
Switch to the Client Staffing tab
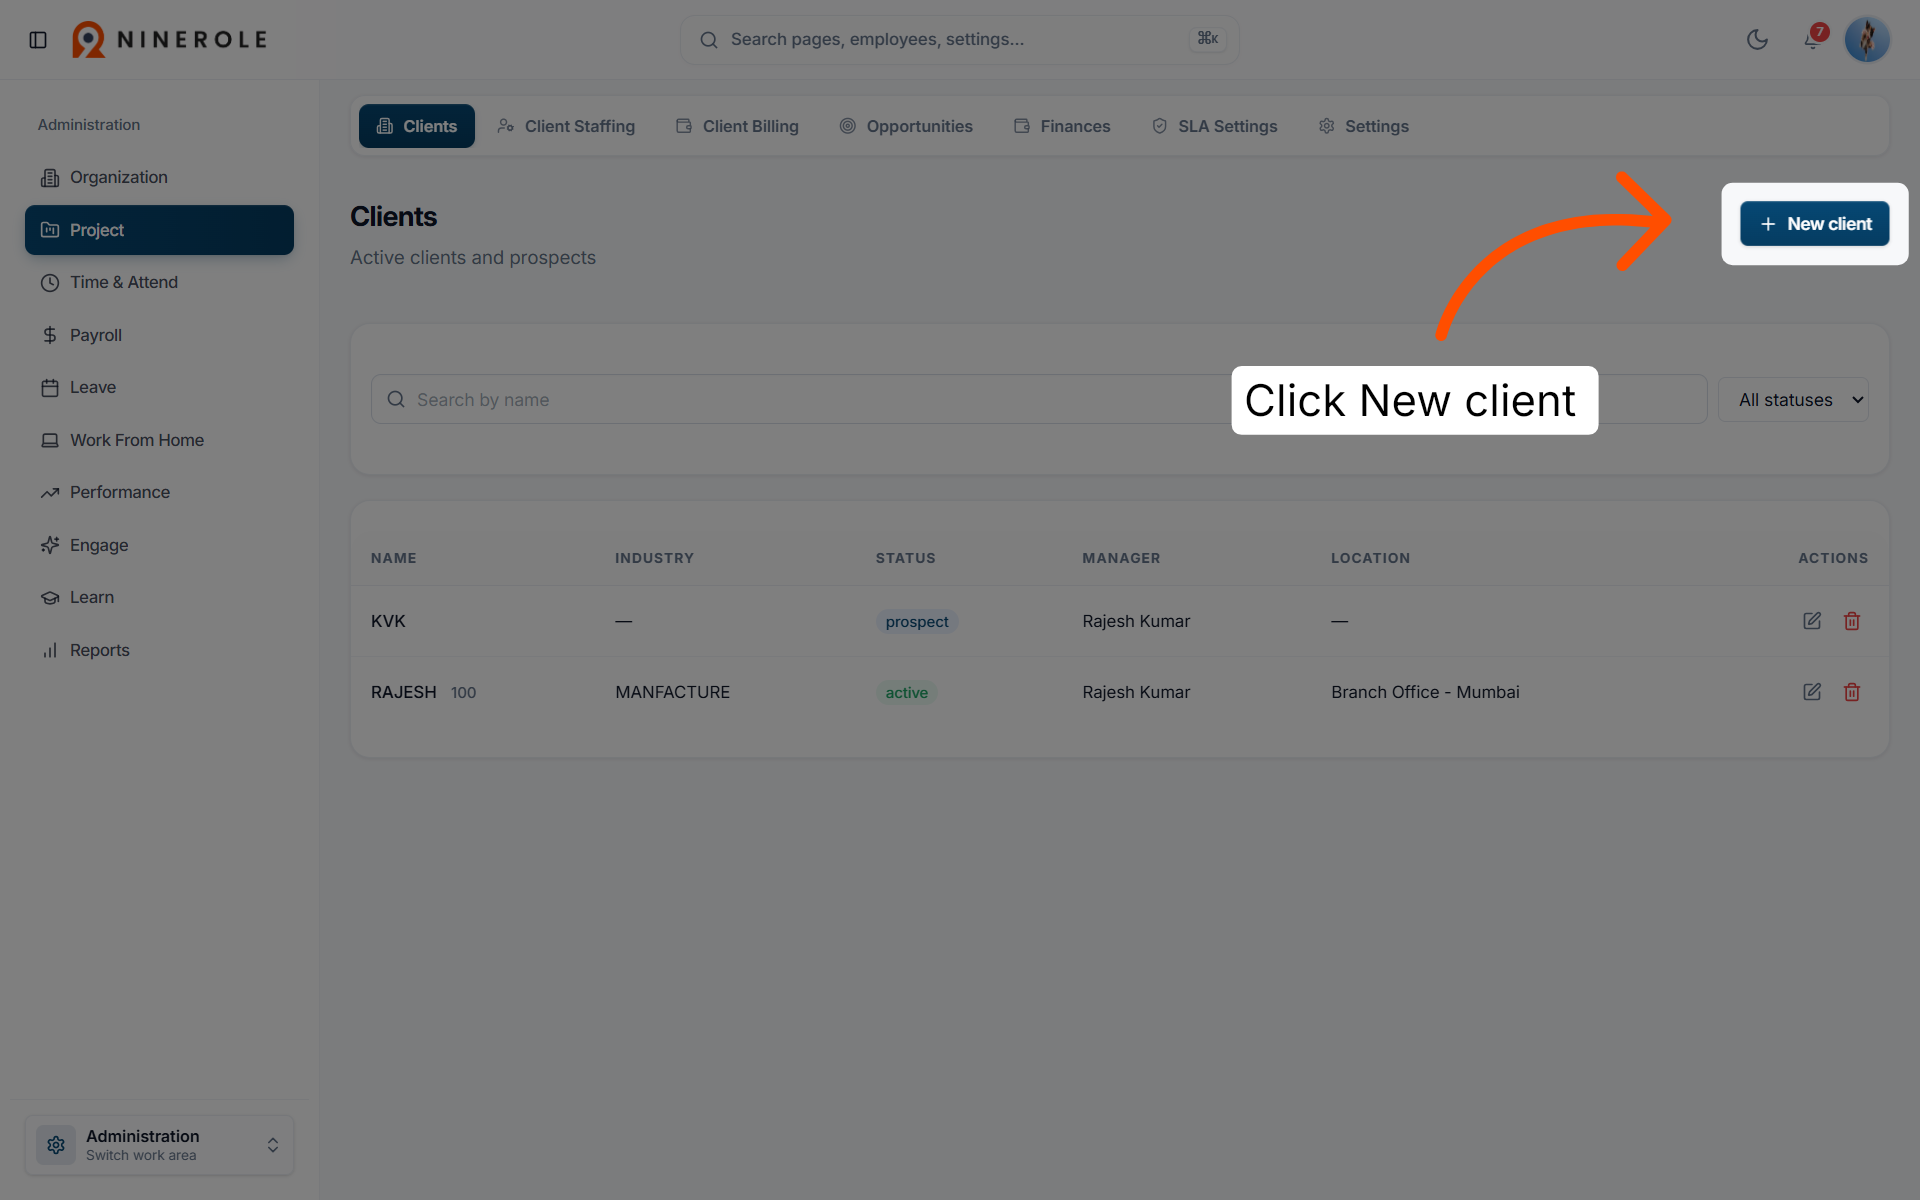click(x=566, y=126)
